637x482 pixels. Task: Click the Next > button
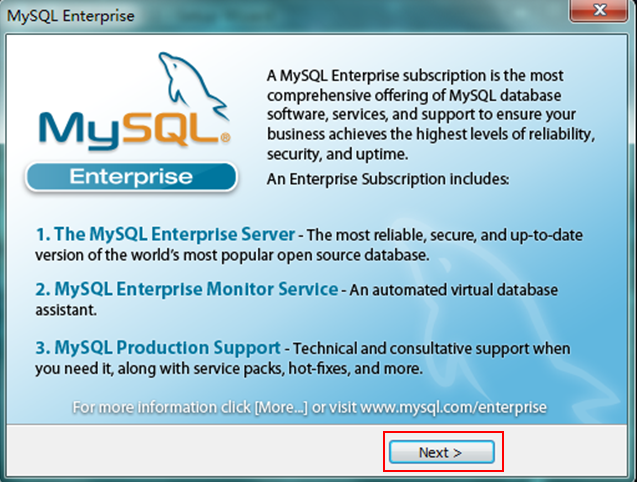442,452
